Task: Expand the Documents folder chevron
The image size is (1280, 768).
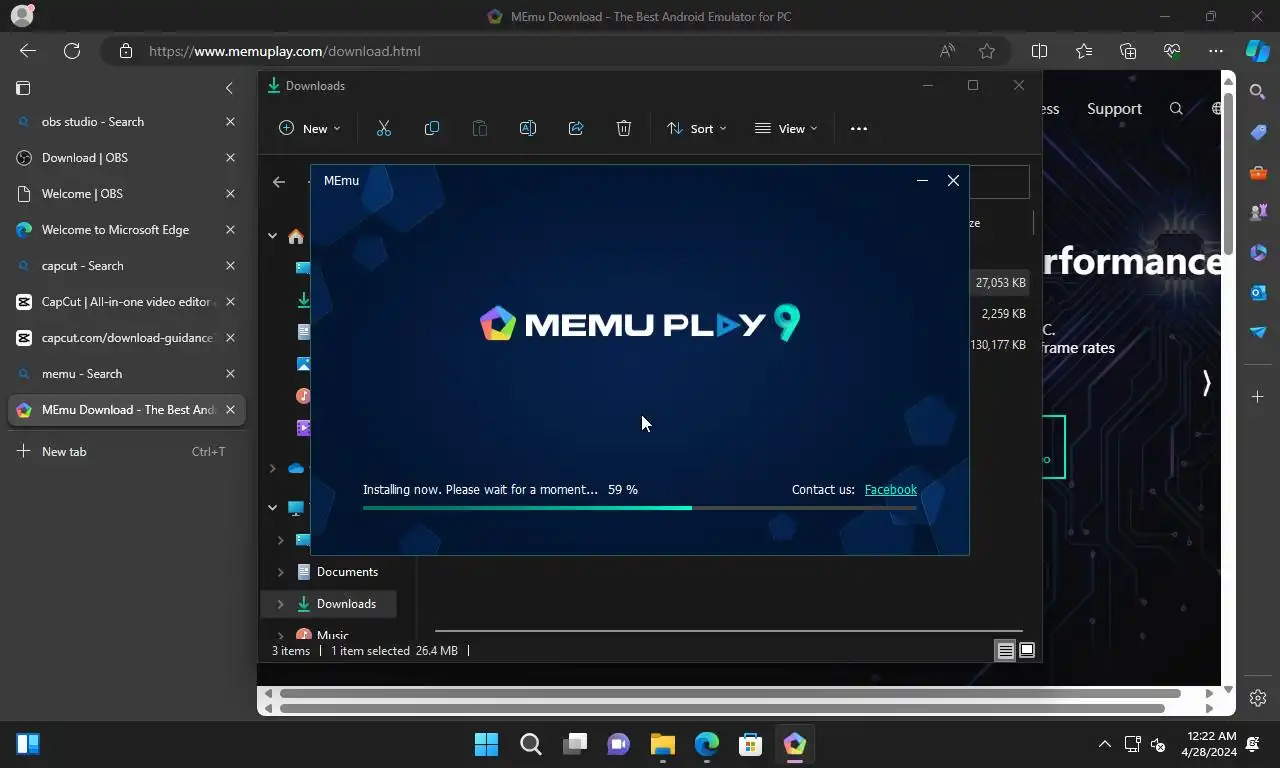Action: coord(280,572)
